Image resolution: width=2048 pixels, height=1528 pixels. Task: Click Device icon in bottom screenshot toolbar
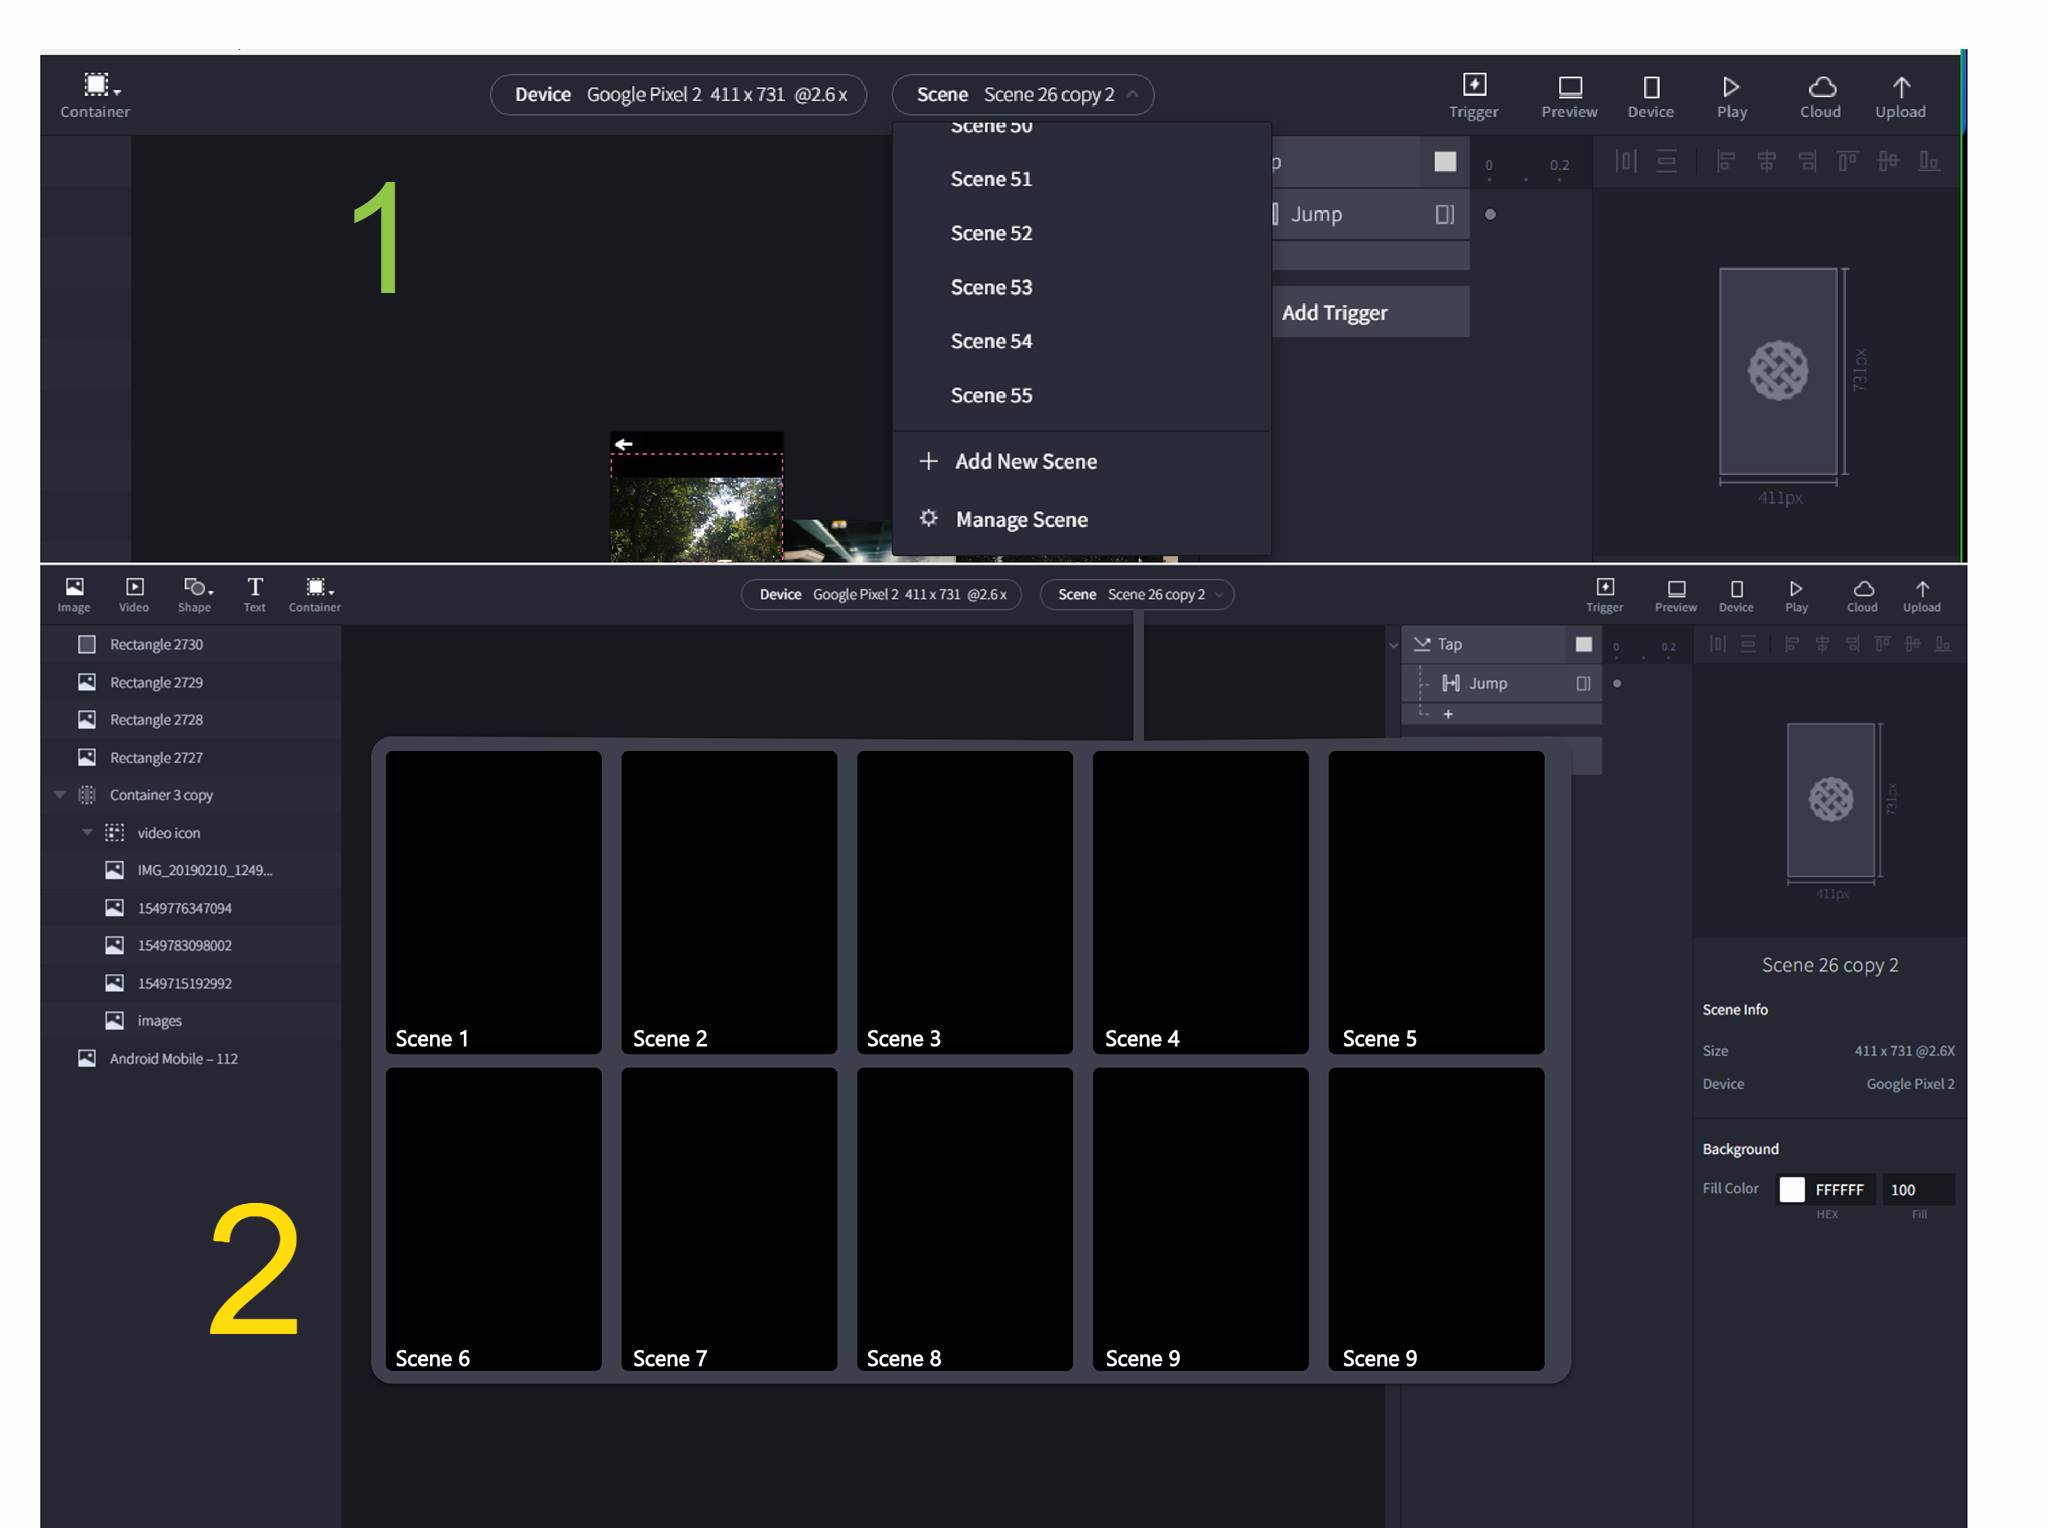[x=1737, y=594]
